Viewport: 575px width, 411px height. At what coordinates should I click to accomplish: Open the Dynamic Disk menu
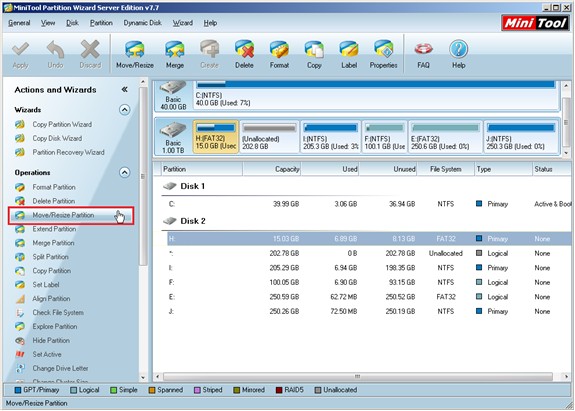142,23
